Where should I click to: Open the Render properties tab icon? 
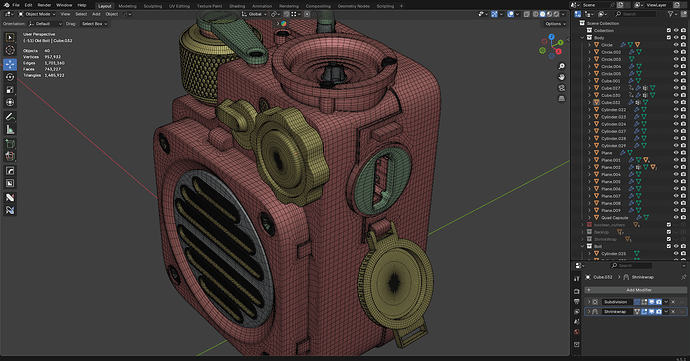pyautogui.click(x=576, y=291)
